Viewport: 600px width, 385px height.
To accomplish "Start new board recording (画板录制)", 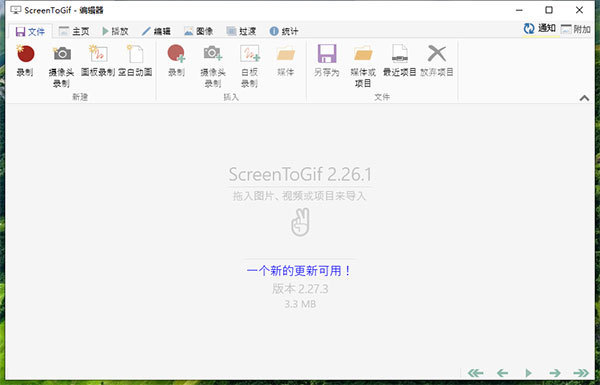I will pos(98,60).
